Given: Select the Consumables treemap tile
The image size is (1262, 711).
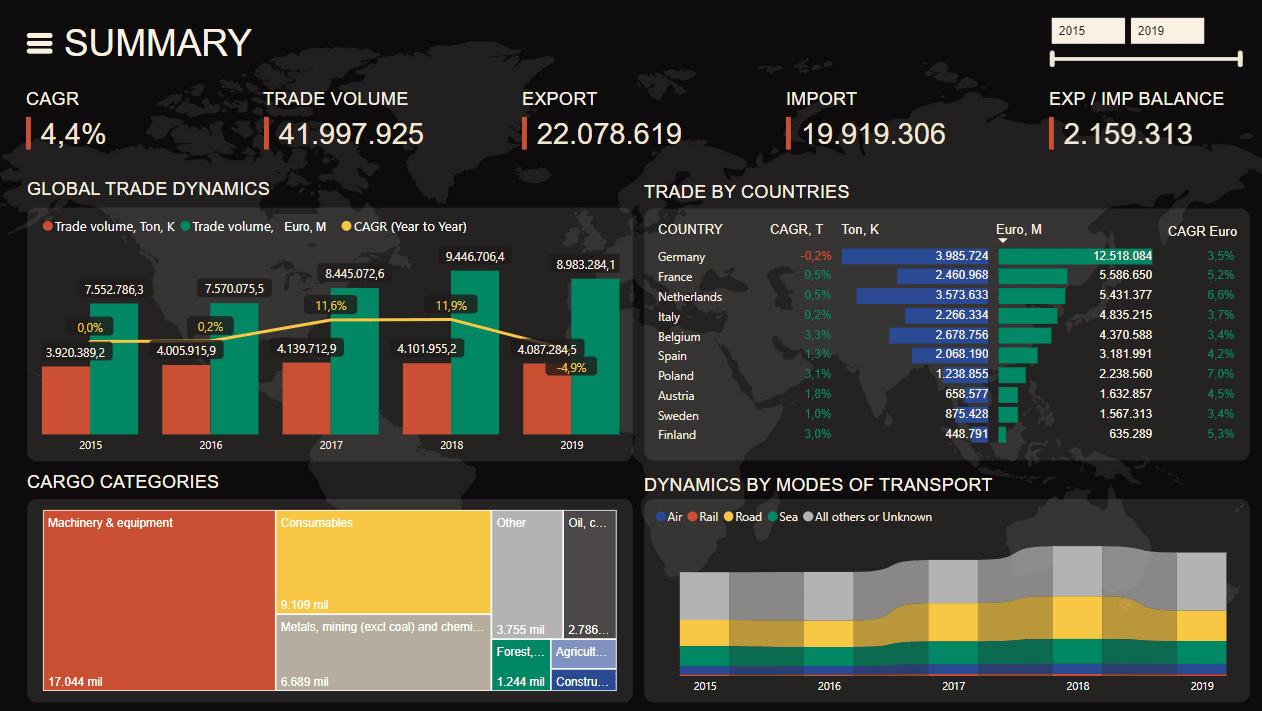Looking at the screenshot, I should pos(382,561).
